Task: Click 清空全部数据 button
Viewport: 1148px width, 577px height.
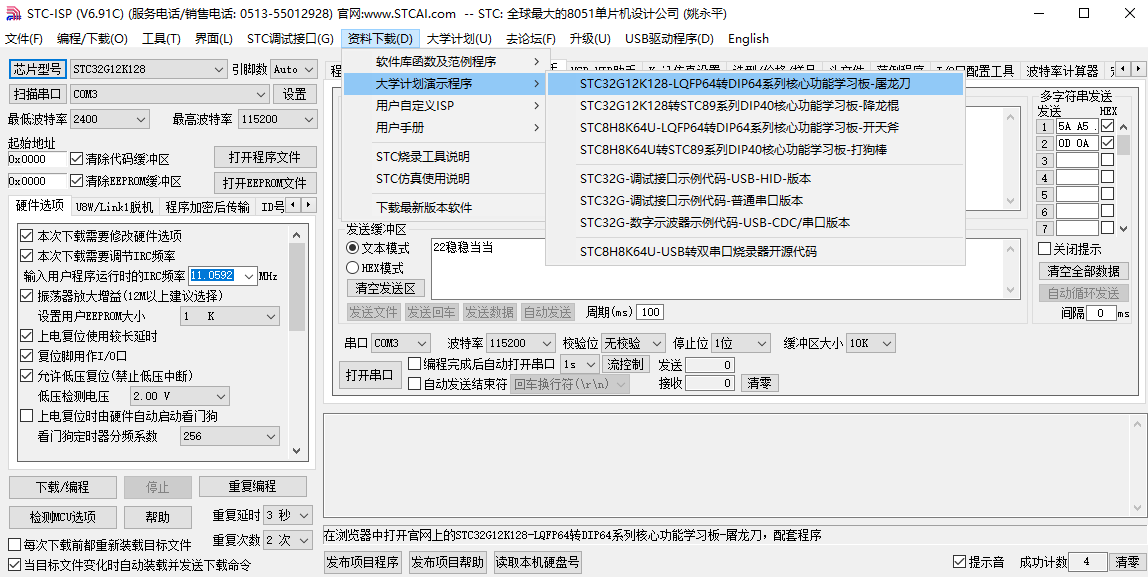Action: (x=1083, y=271)
